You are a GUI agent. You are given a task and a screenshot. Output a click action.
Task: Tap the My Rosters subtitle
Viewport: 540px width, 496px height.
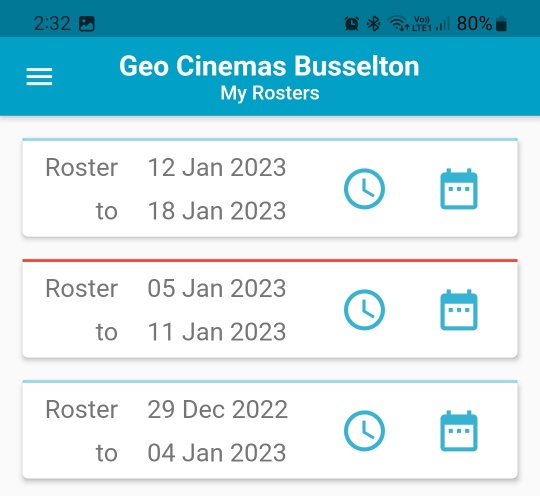(x=270, y=93)
